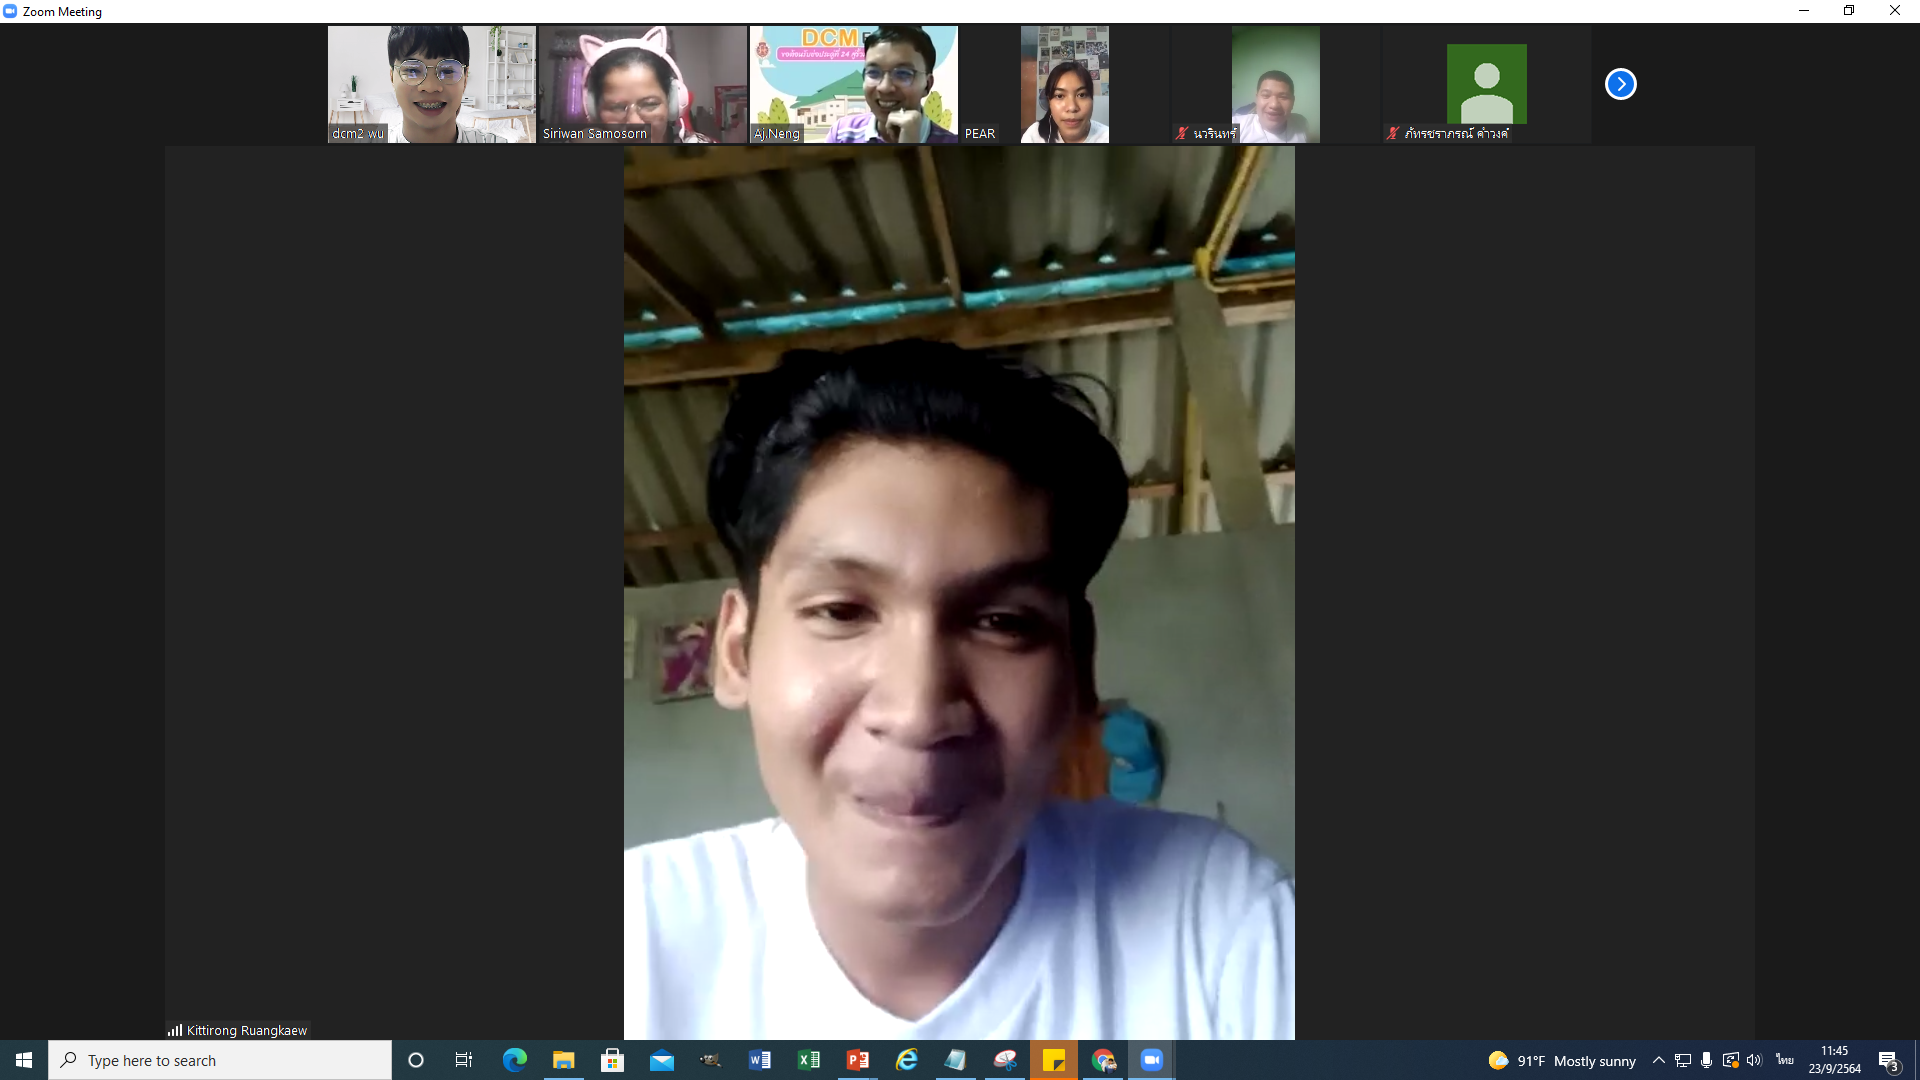Screen dimensions: 1920x1080
Task: Open the volume control in the system tray
Action: 1754,1060
